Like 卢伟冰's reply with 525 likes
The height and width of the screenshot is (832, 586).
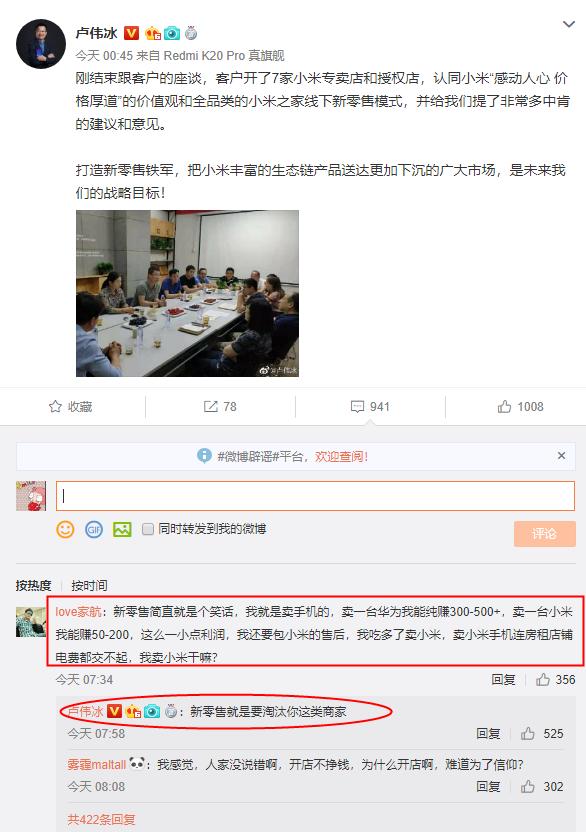pyautogui.click(x=528, y=734)
